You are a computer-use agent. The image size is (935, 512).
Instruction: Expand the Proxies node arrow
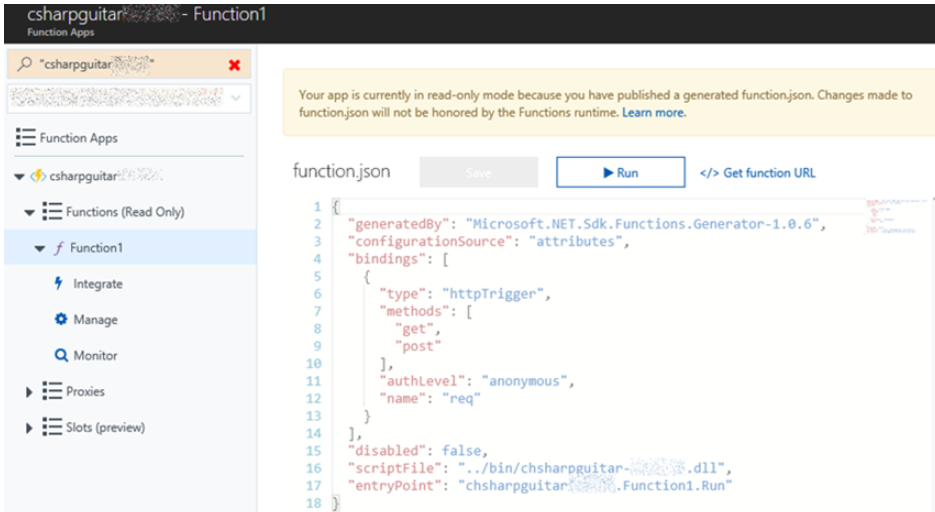click(x=29, y=392)
